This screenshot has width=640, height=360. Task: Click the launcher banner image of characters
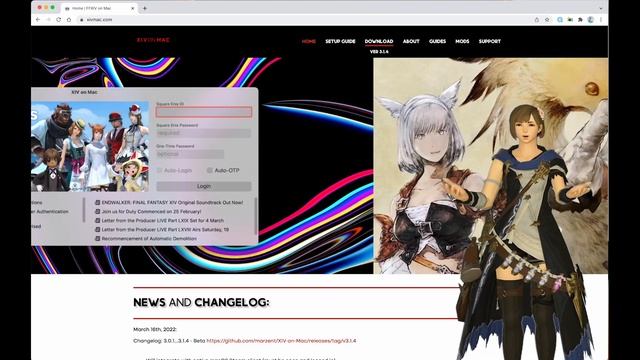pos(90,147)
